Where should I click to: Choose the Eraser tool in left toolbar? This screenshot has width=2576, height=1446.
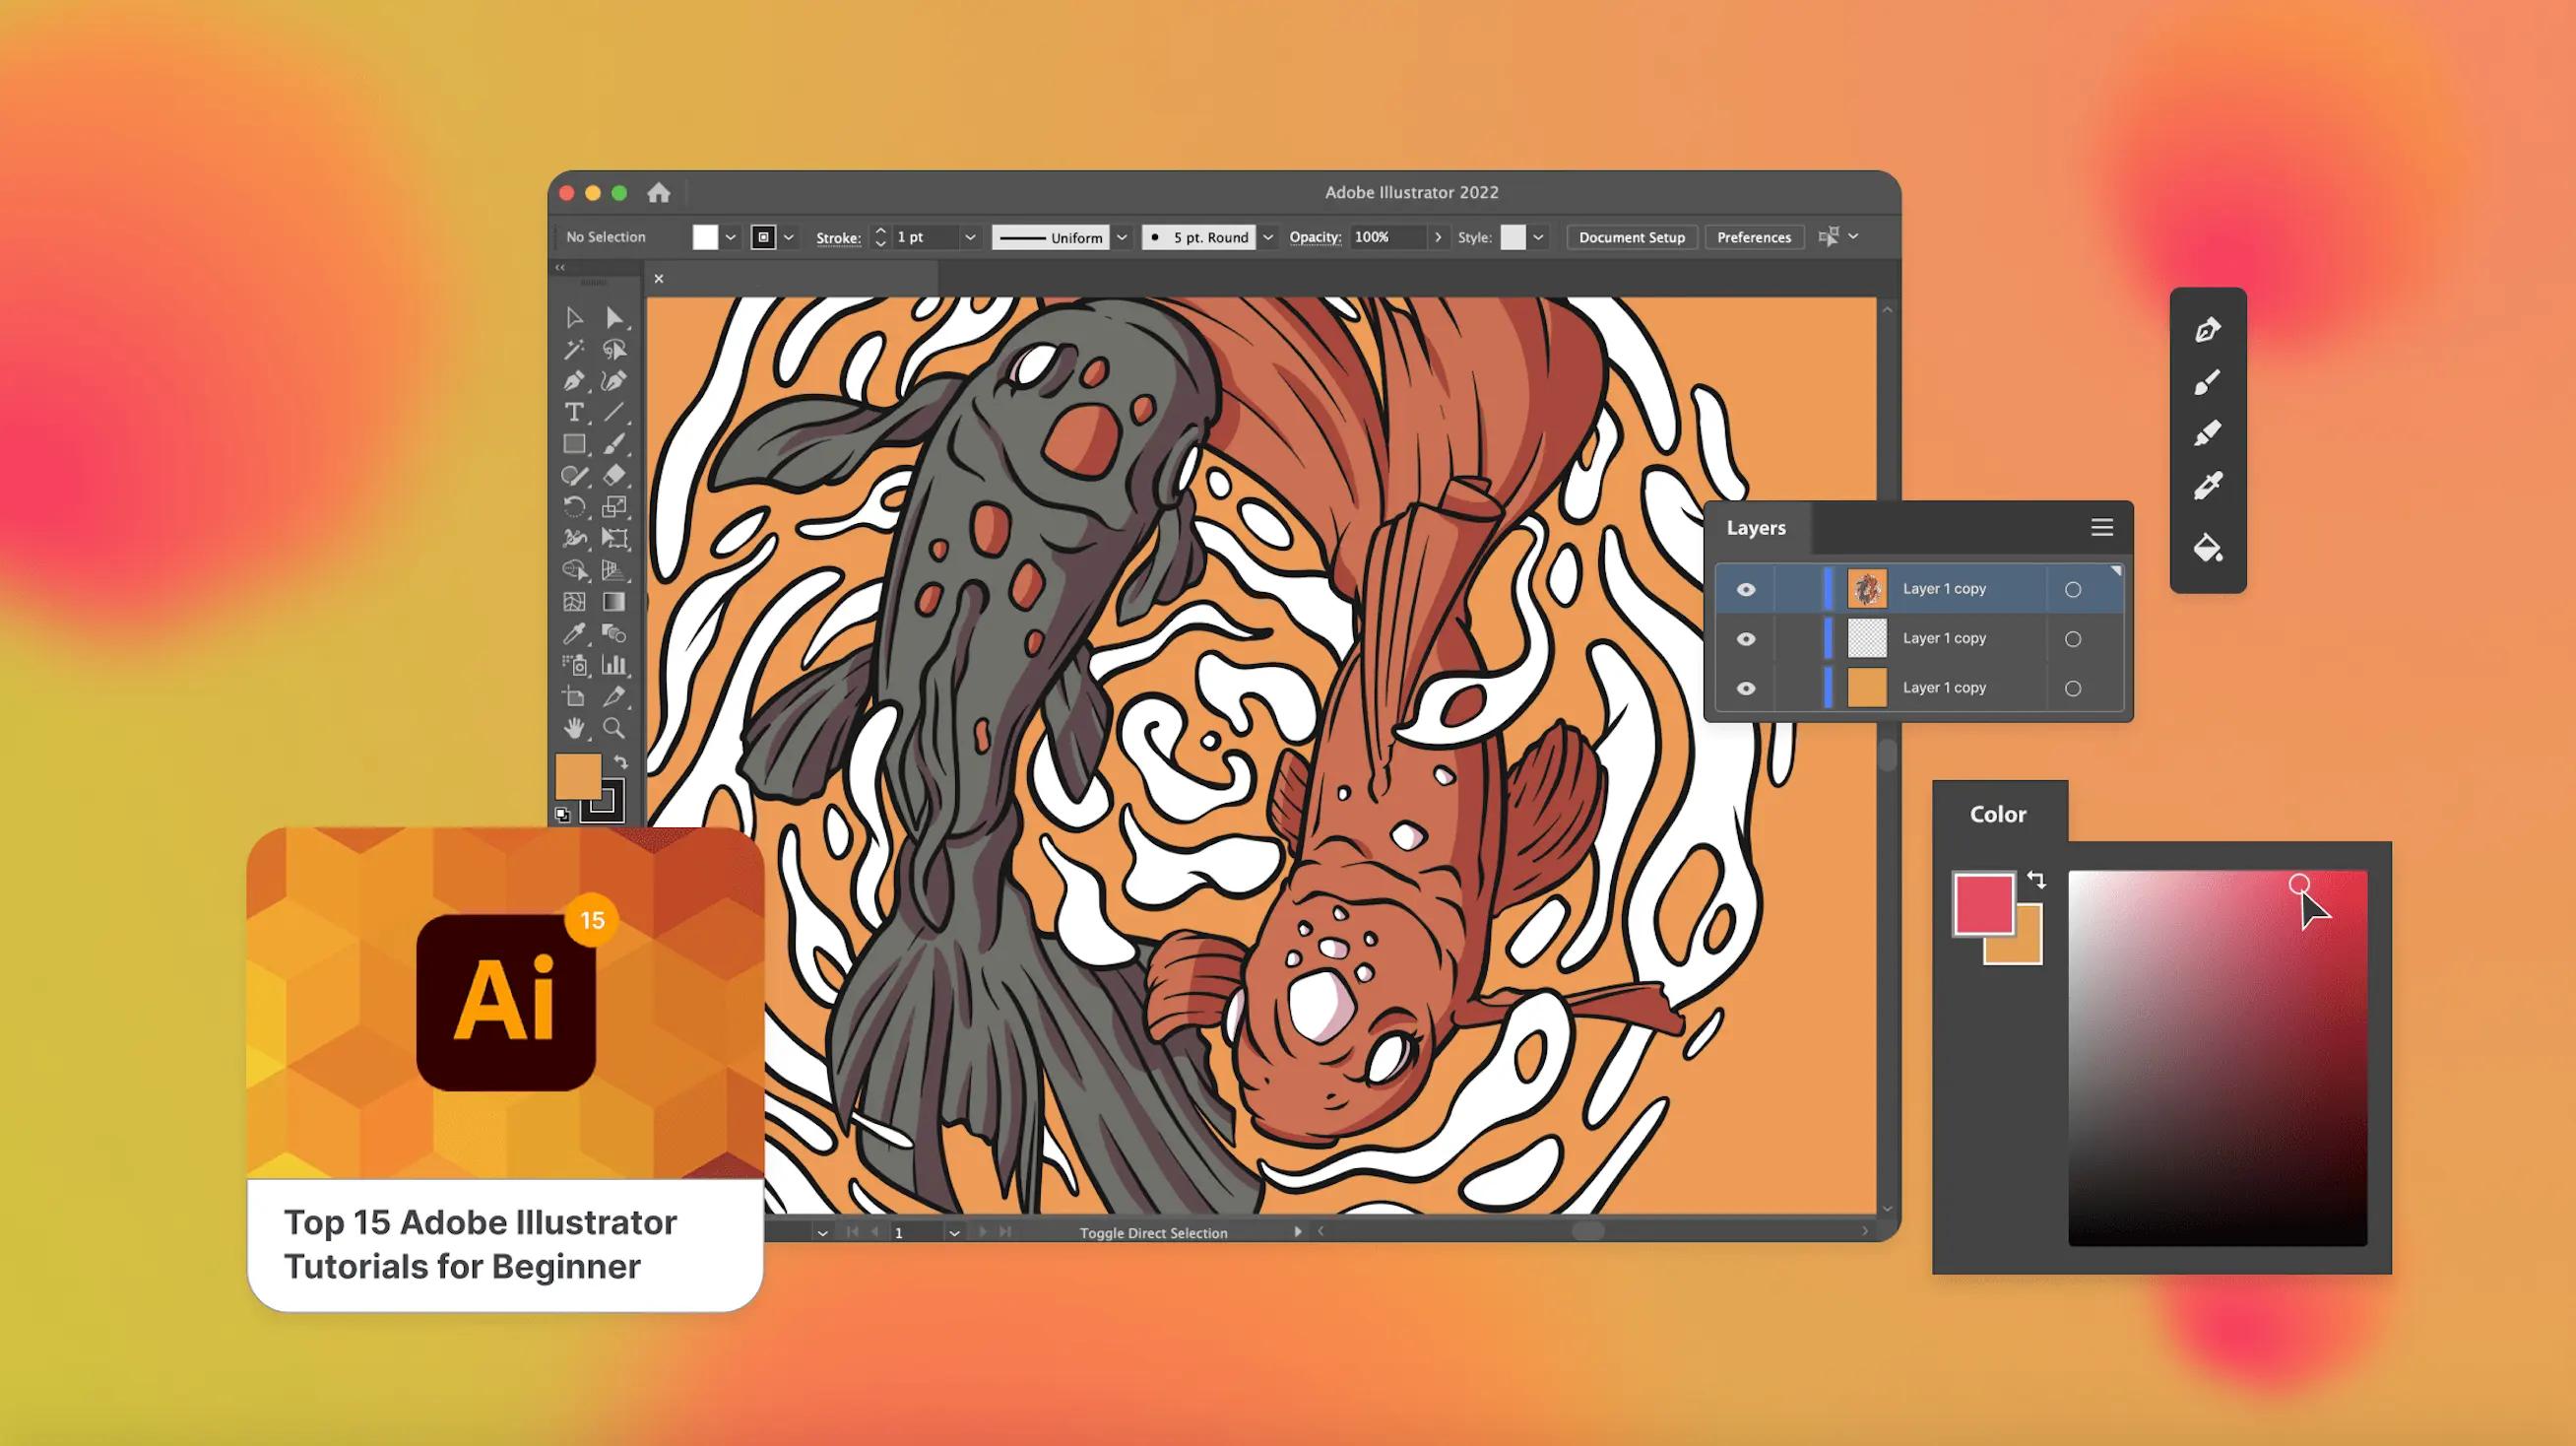click(614, 475)
